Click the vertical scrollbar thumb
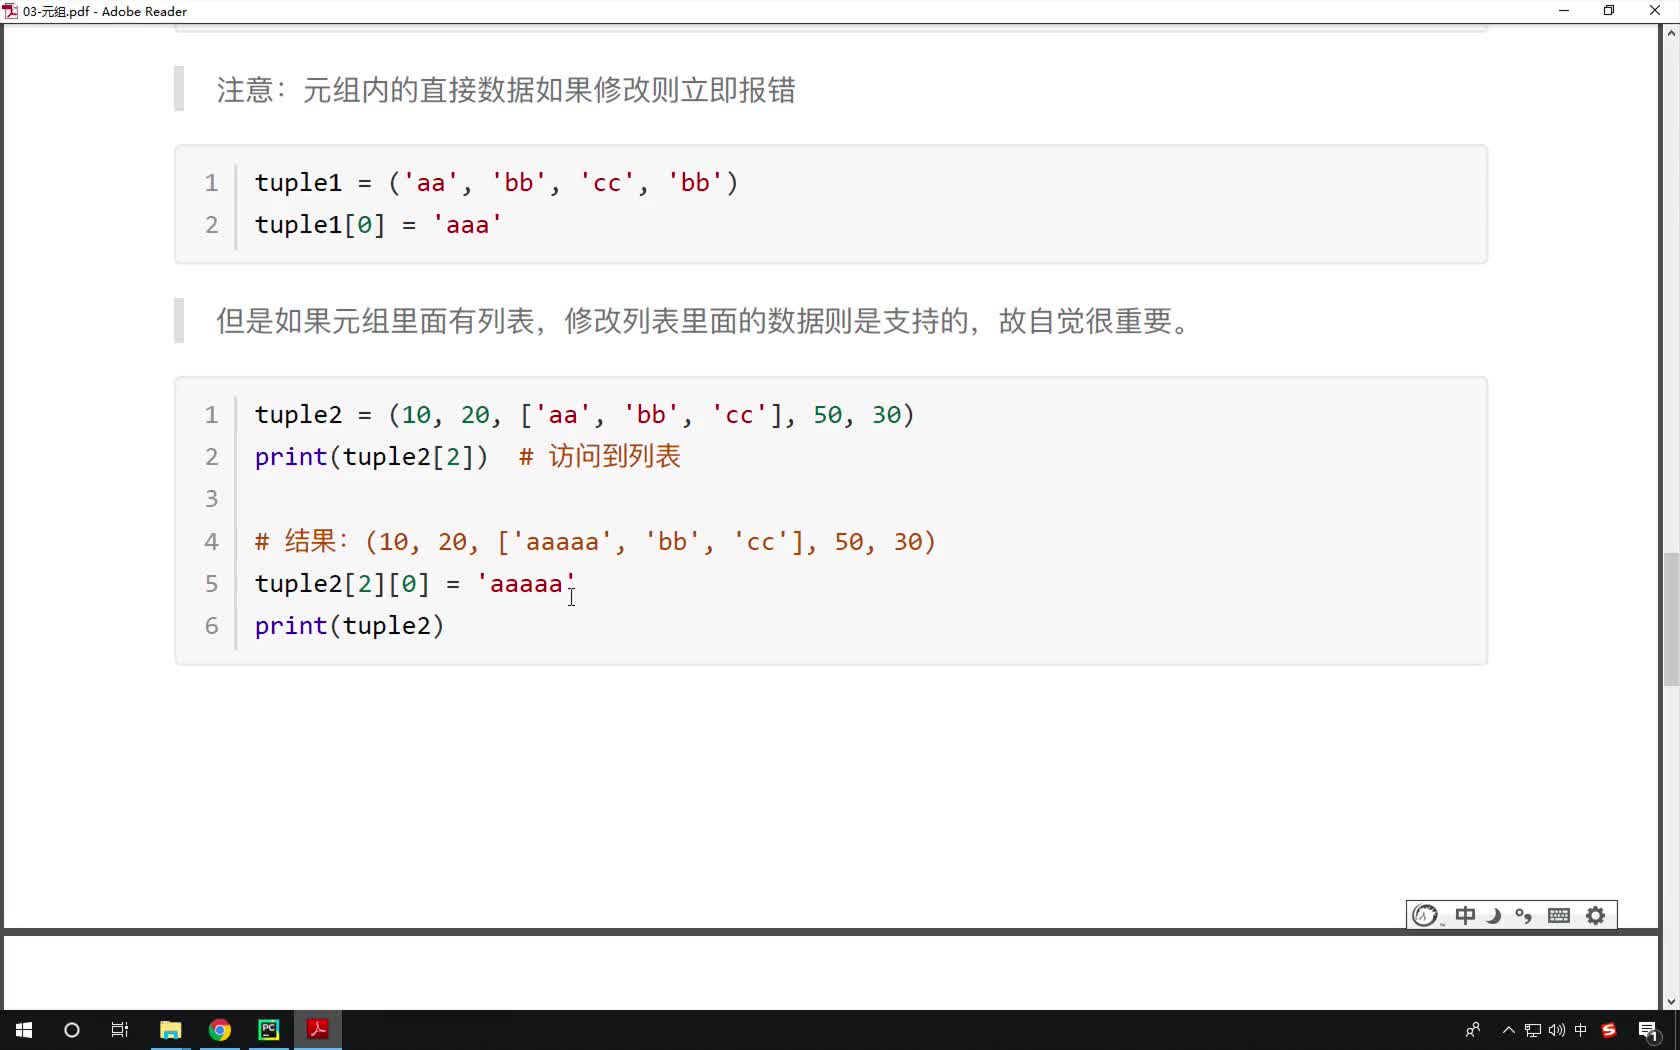The image size is (1680, 1050). click(1670, 619)
